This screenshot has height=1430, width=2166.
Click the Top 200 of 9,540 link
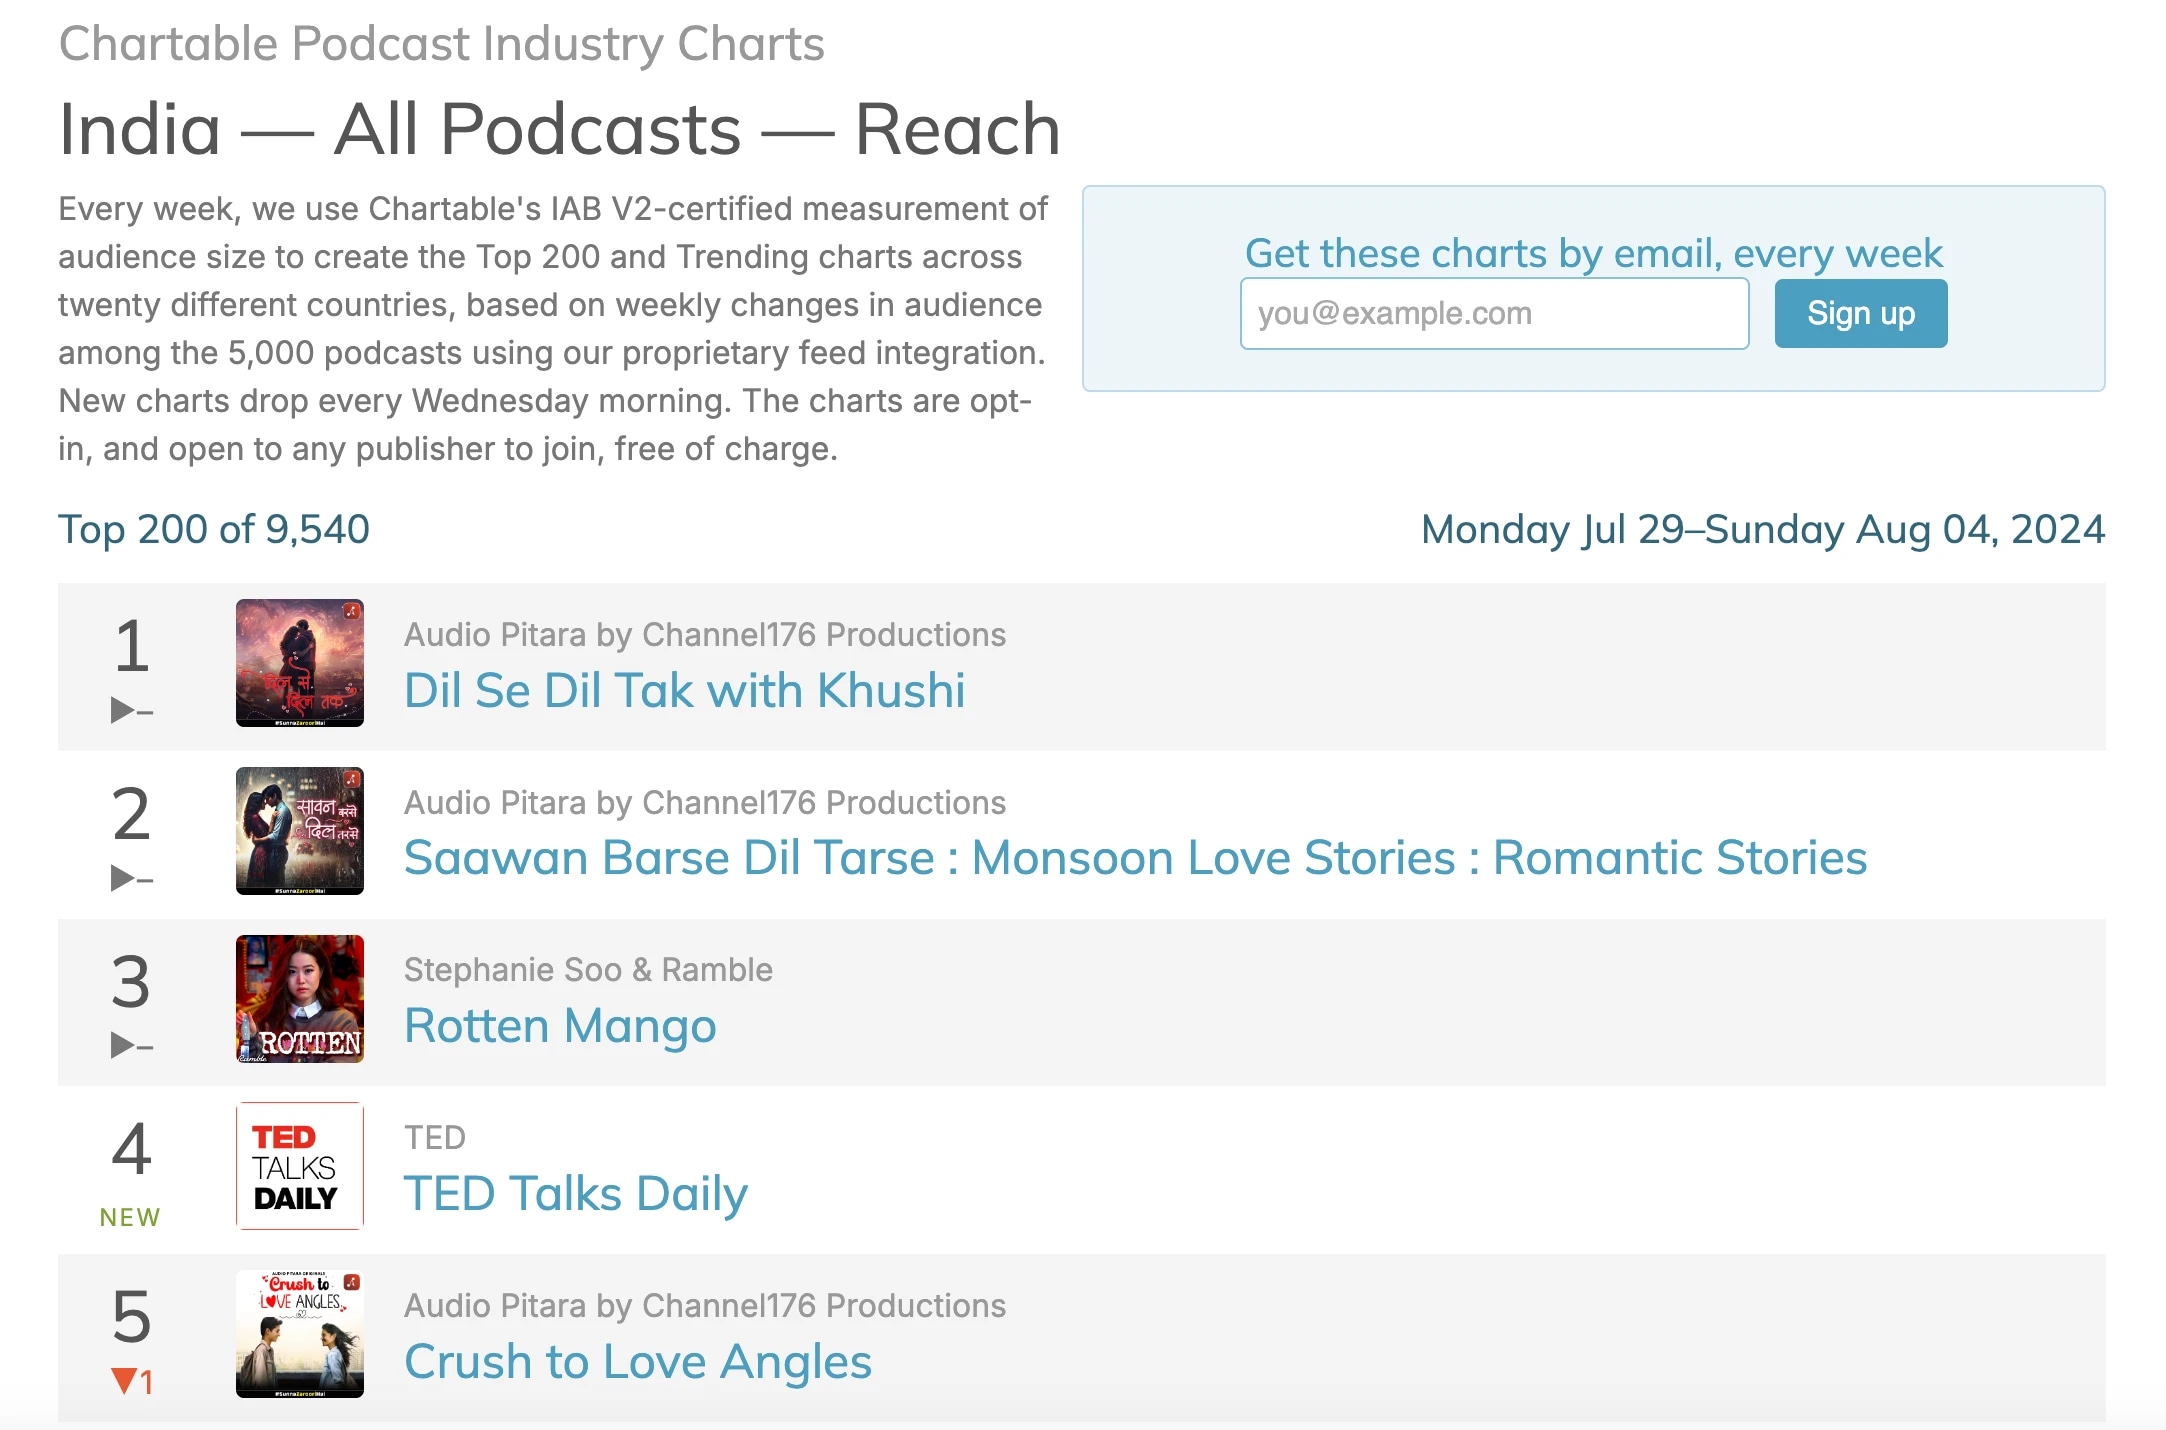[214, 529]
